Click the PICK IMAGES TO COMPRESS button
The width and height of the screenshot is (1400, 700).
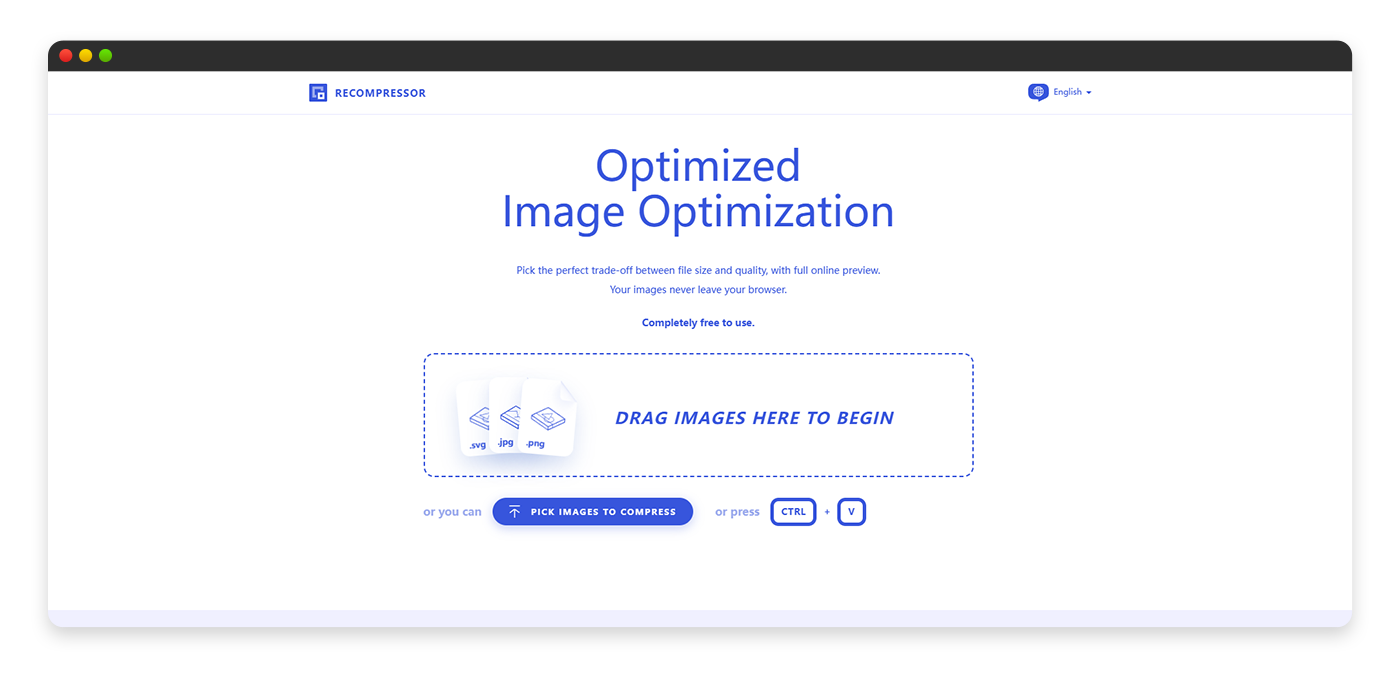[593, 512]
